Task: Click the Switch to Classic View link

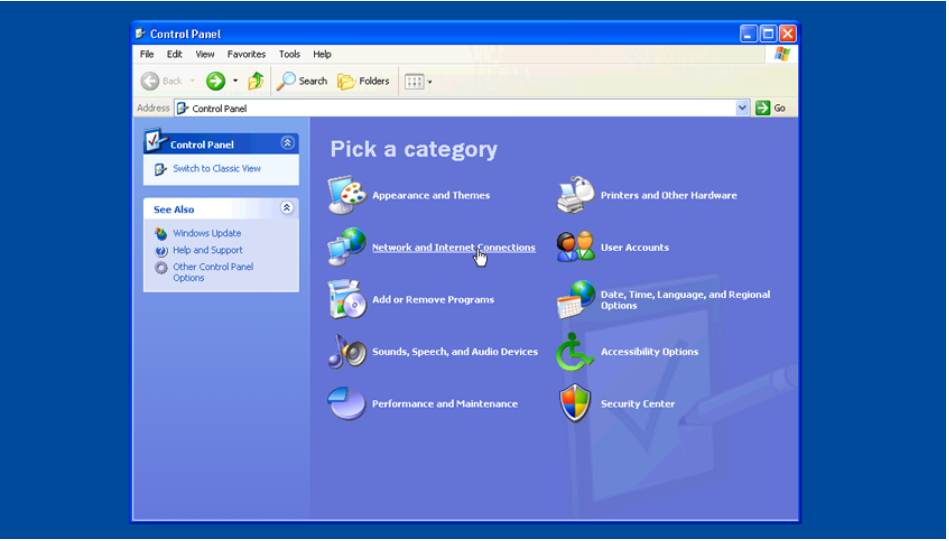Action: click(x=217, y=169)
